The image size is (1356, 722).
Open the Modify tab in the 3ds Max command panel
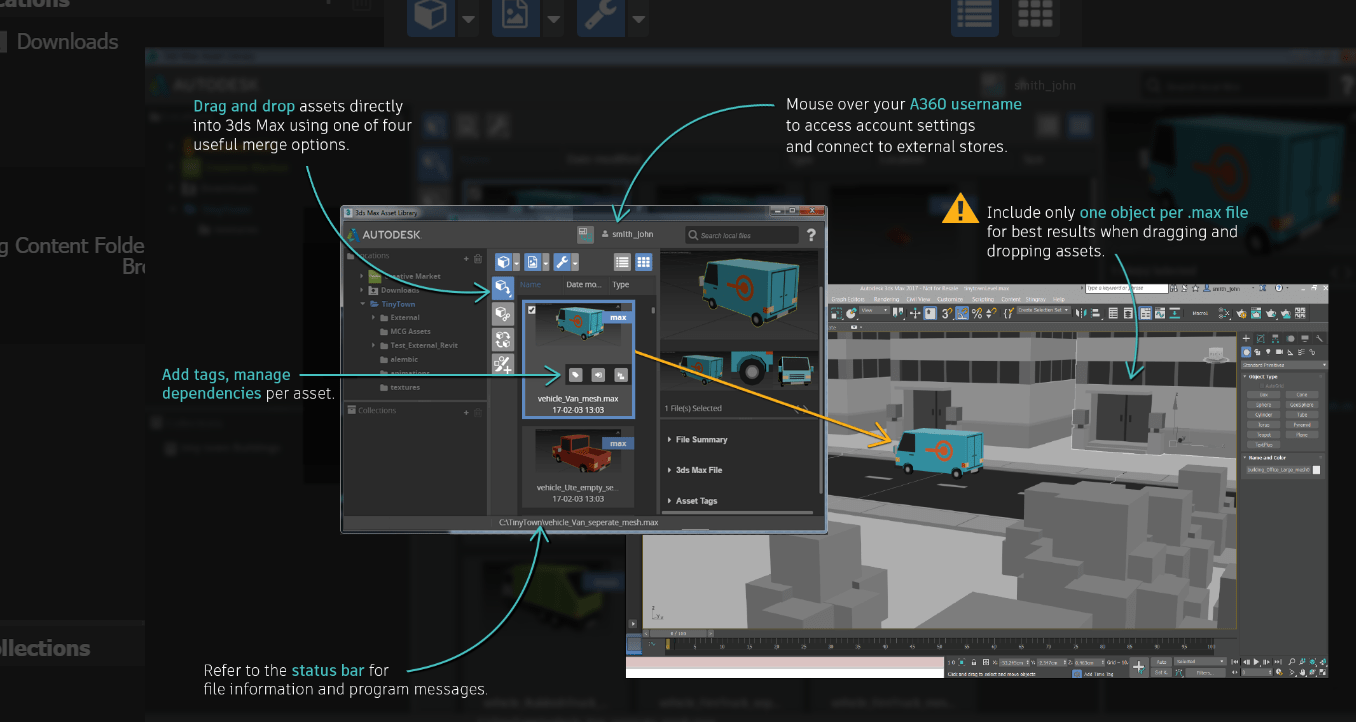[x=1260, y=339]
